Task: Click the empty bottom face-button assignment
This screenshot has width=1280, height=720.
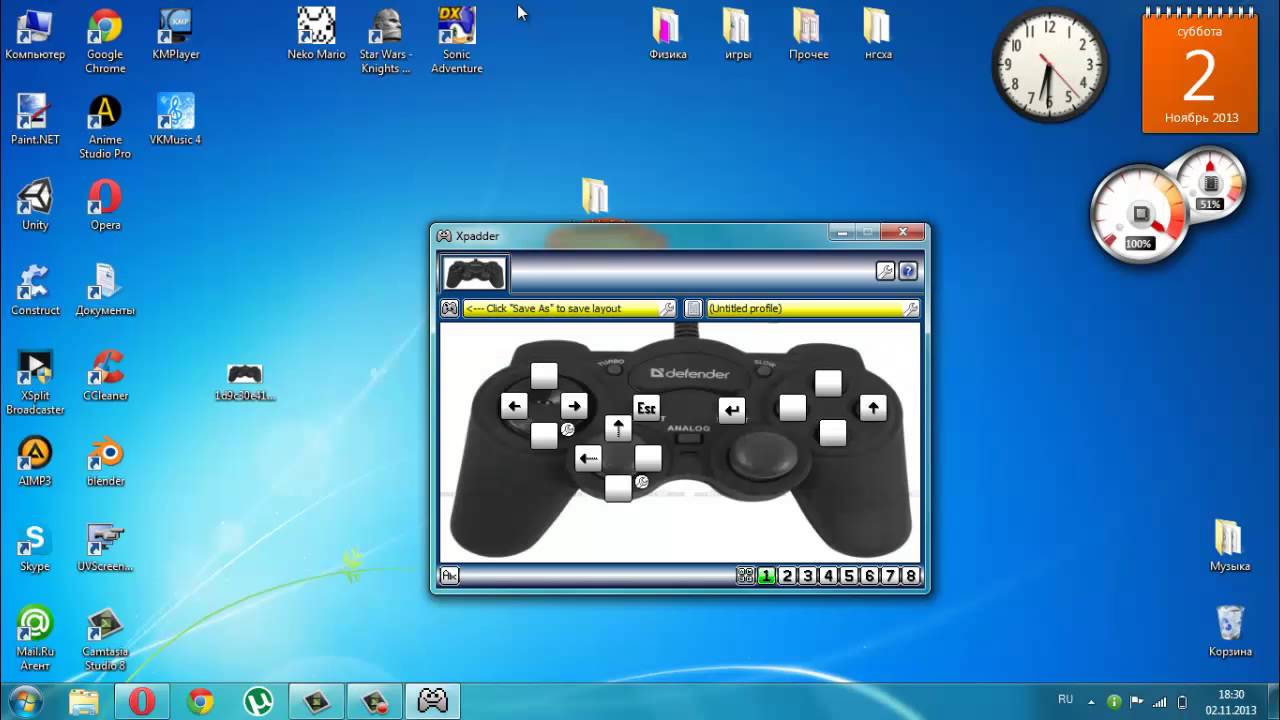Action: [x=833, y=433]
